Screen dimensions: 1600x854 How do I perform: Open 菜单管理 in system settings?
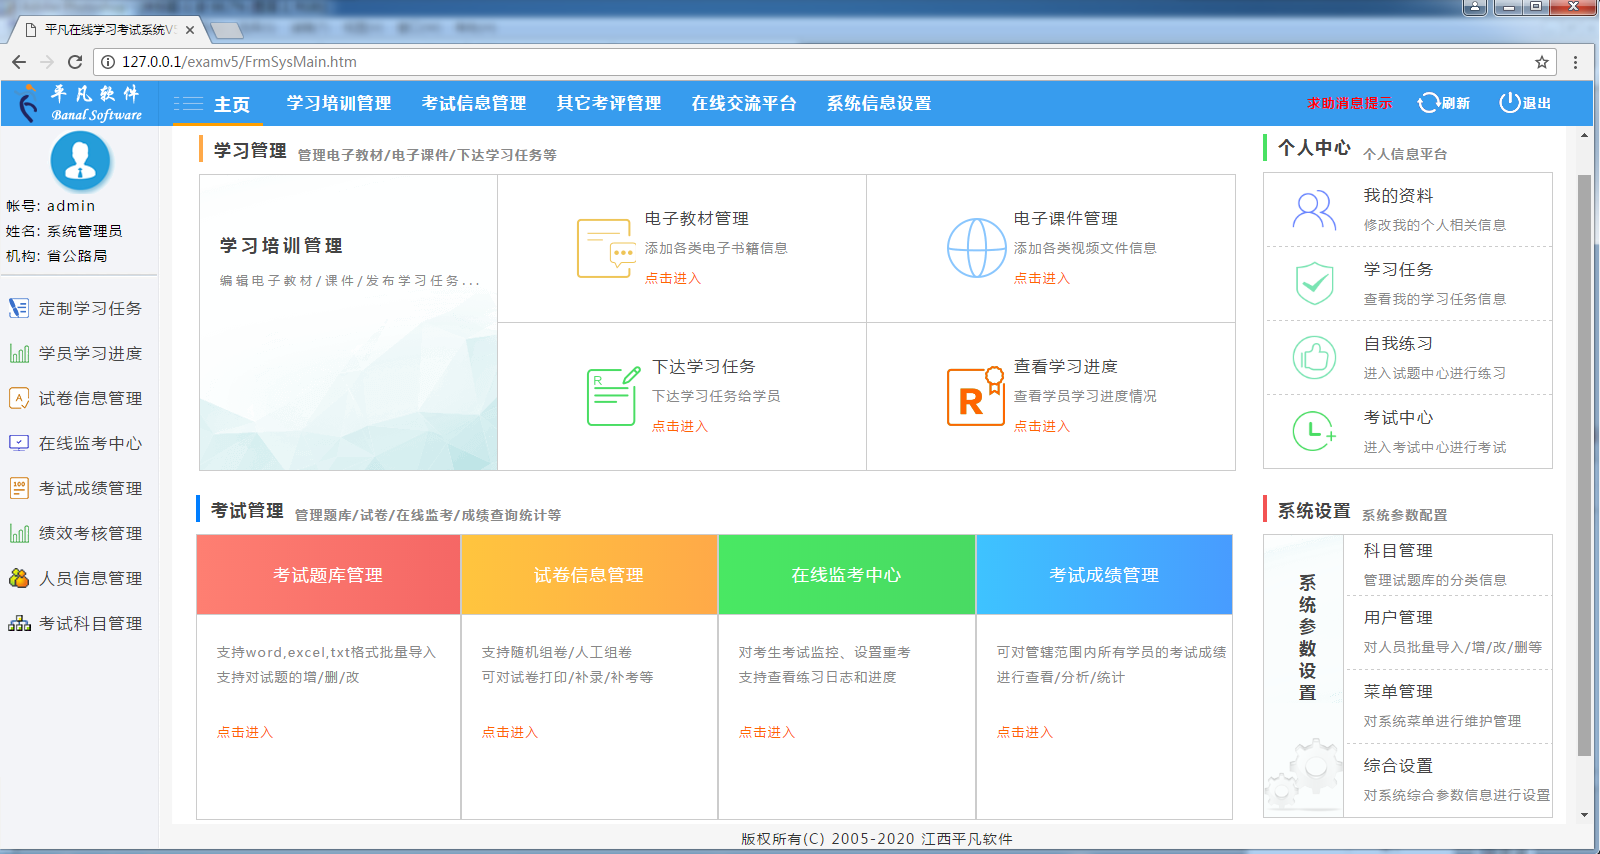tap(1398, 692)
